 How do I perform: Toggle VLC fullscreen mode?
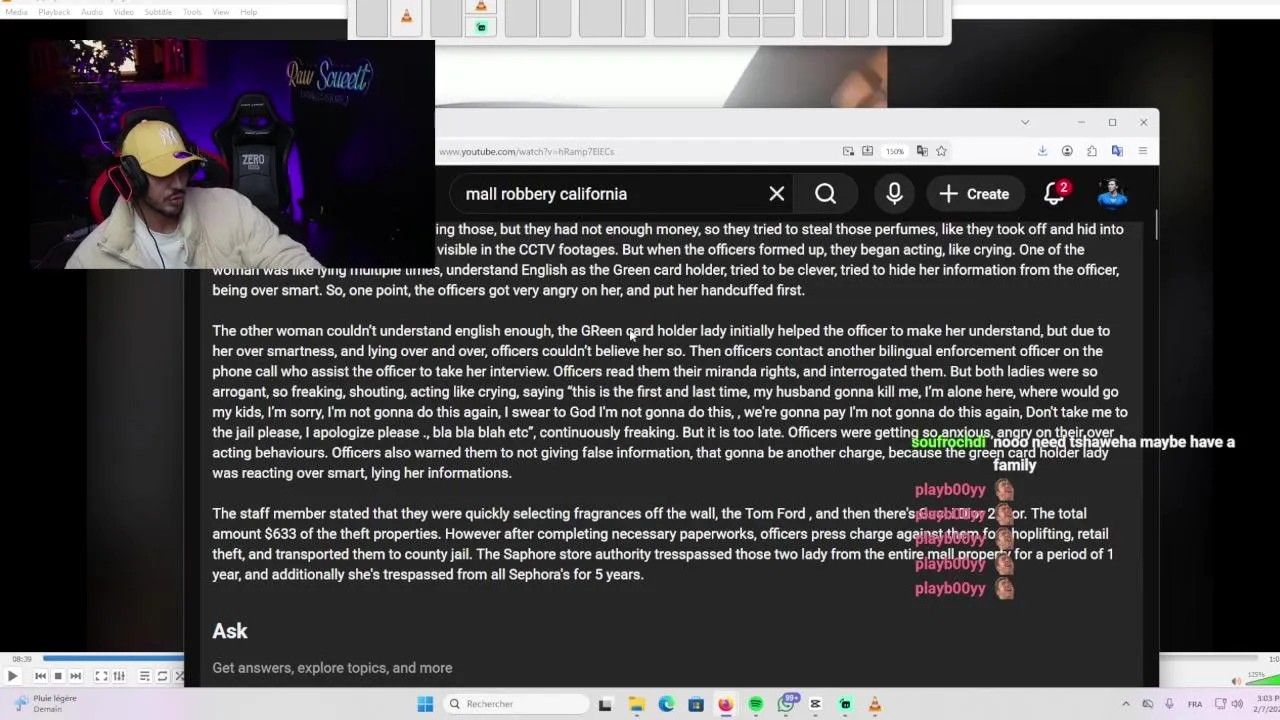pos(101,676)
